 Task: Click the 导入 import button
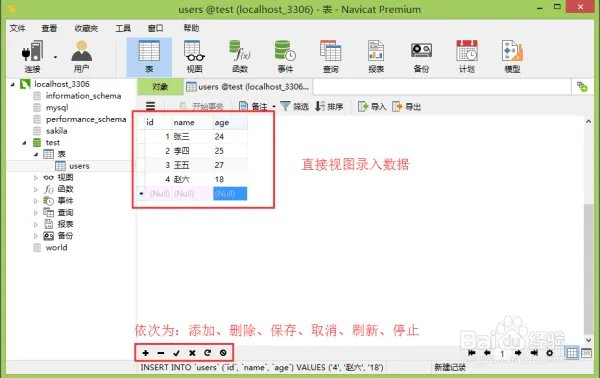(x=372, y=106)
